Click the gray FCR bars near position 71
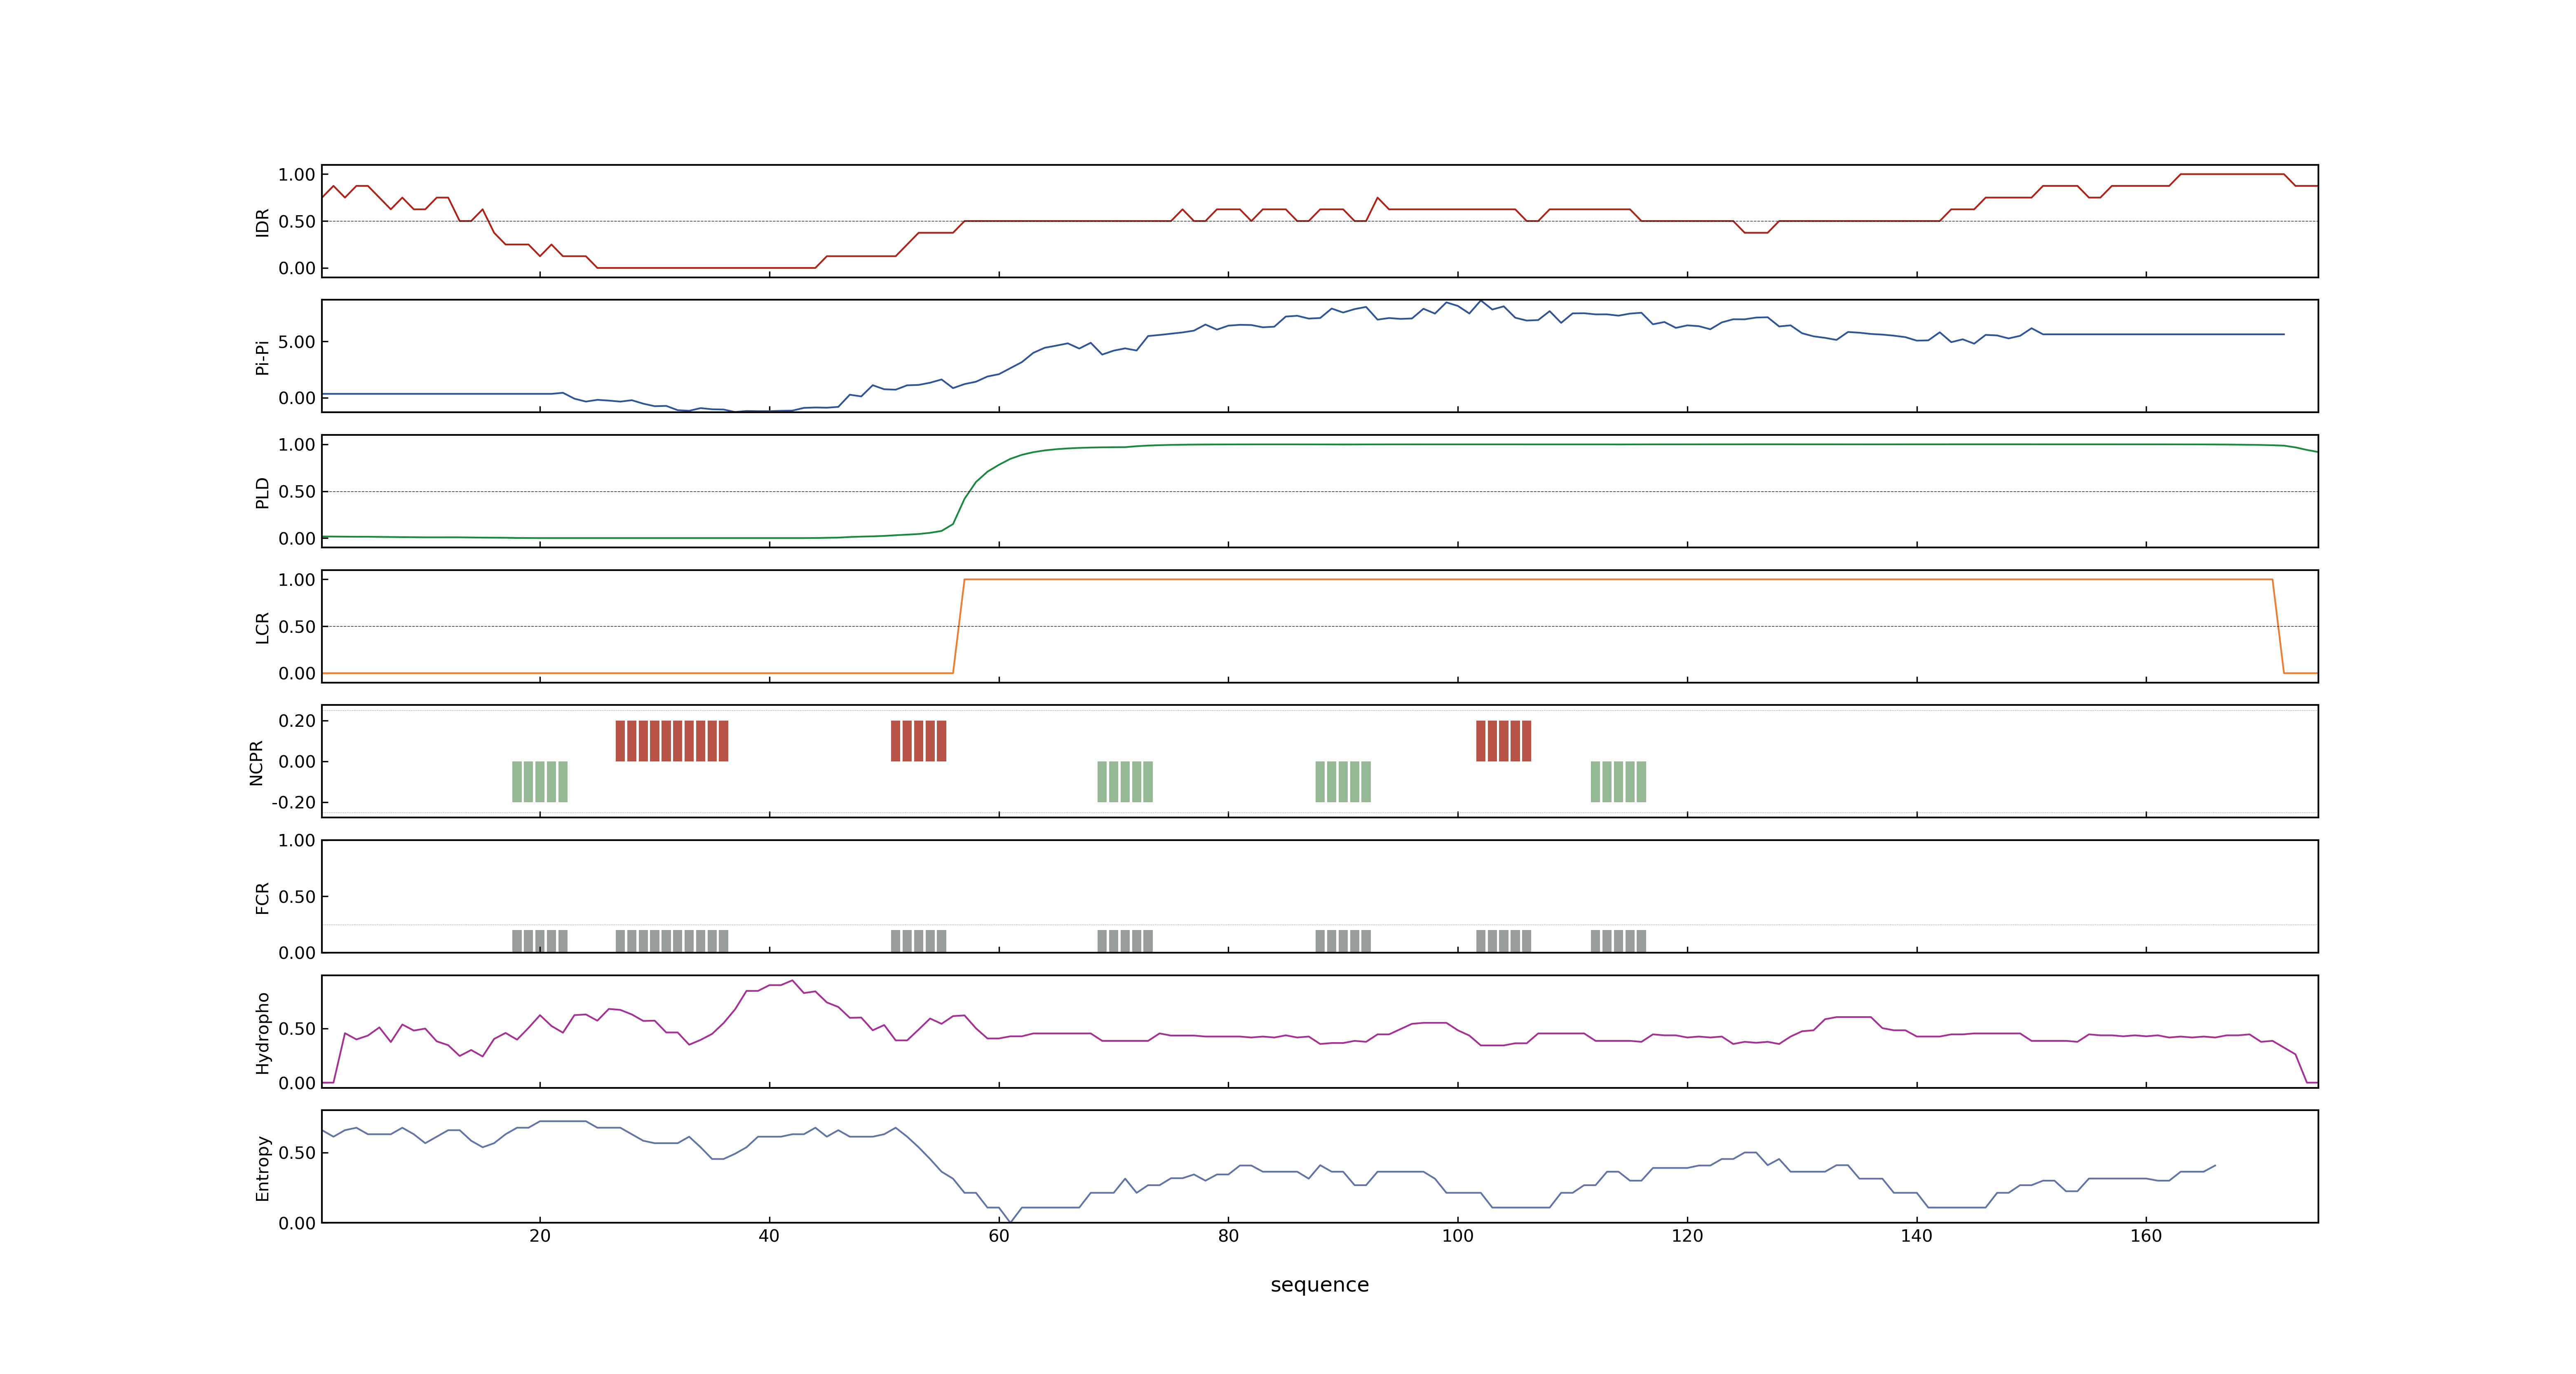2576x1374 pixels. pos(1125,941)
